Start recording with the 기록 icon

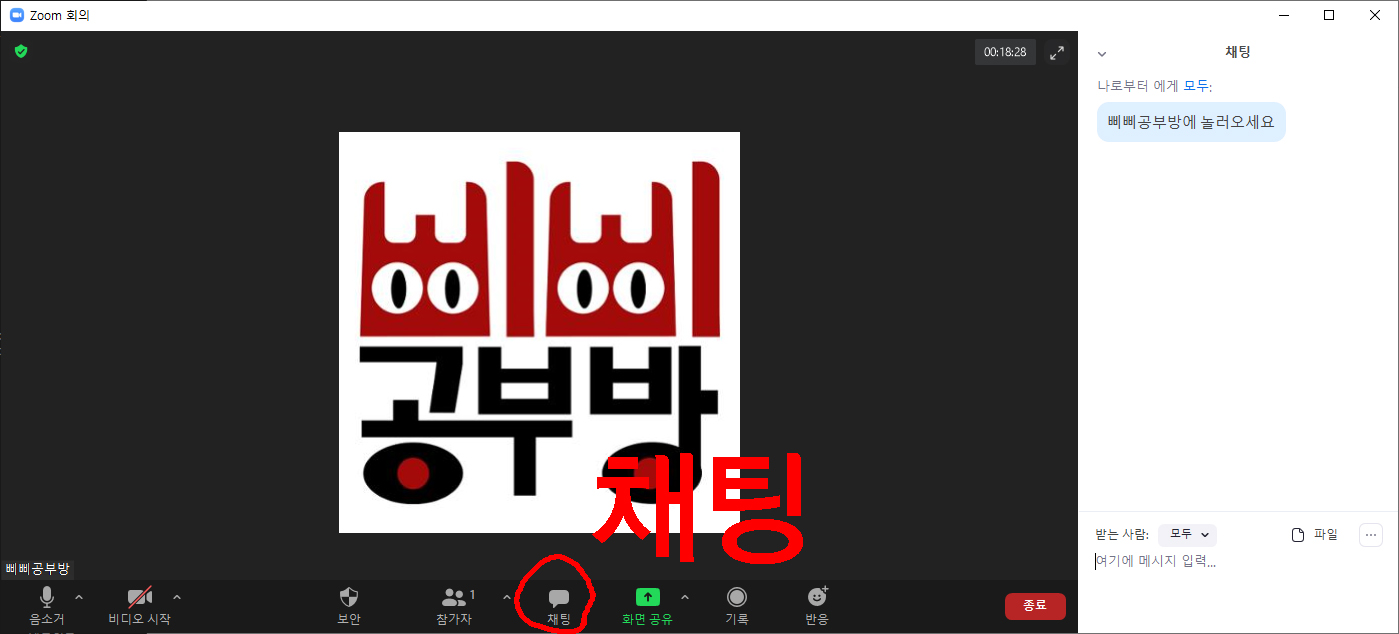coord(737,597)
